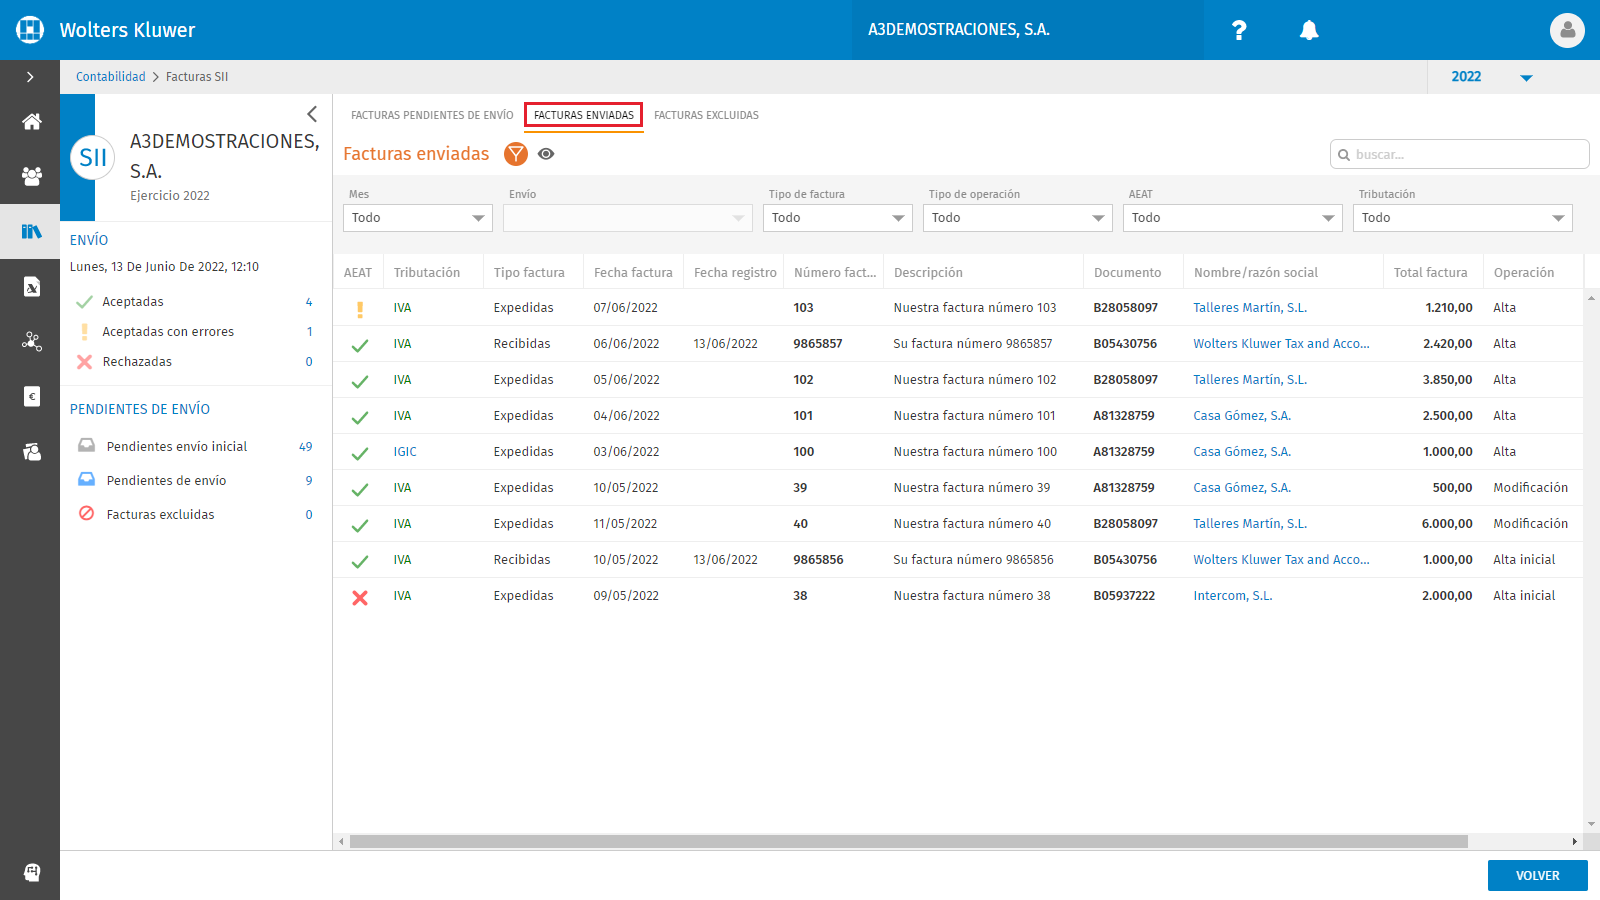The width and height of the screenshot is (1600, 900).
Task: Click the red X status of invoice 38
Action: pyautogui.click(x=360, y=597)
